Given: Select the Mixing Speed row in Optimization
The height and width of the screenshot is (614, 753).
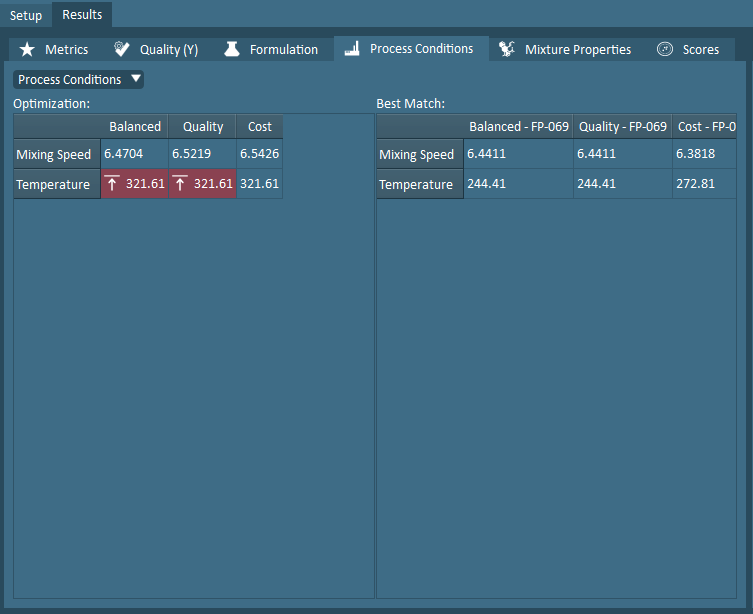Looking at the screenshot, I should tap(54, 155).
